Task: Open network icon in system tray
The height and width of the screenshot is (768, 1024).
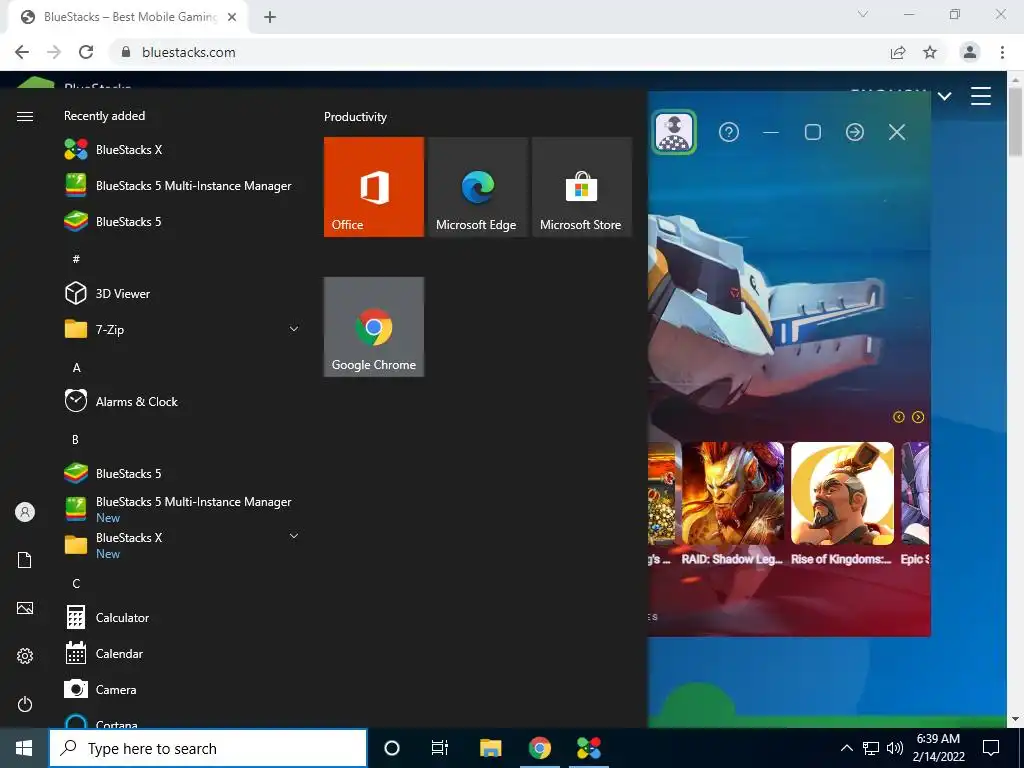Action: pyautogui.click(x=871, y=748)
